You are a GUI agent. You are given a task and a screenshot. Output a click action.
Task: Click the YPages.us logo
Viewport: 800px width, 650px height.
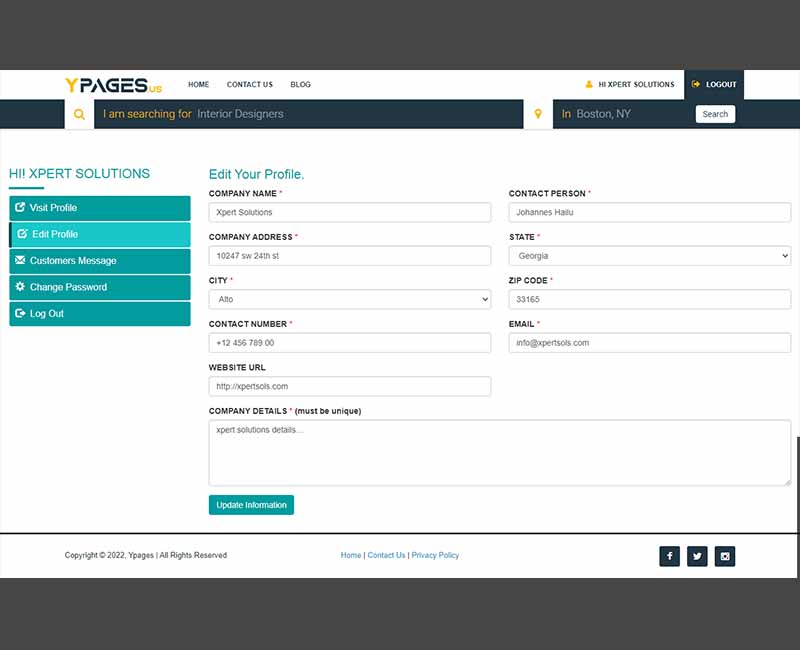pyautogui.click(x=113, y=85)
